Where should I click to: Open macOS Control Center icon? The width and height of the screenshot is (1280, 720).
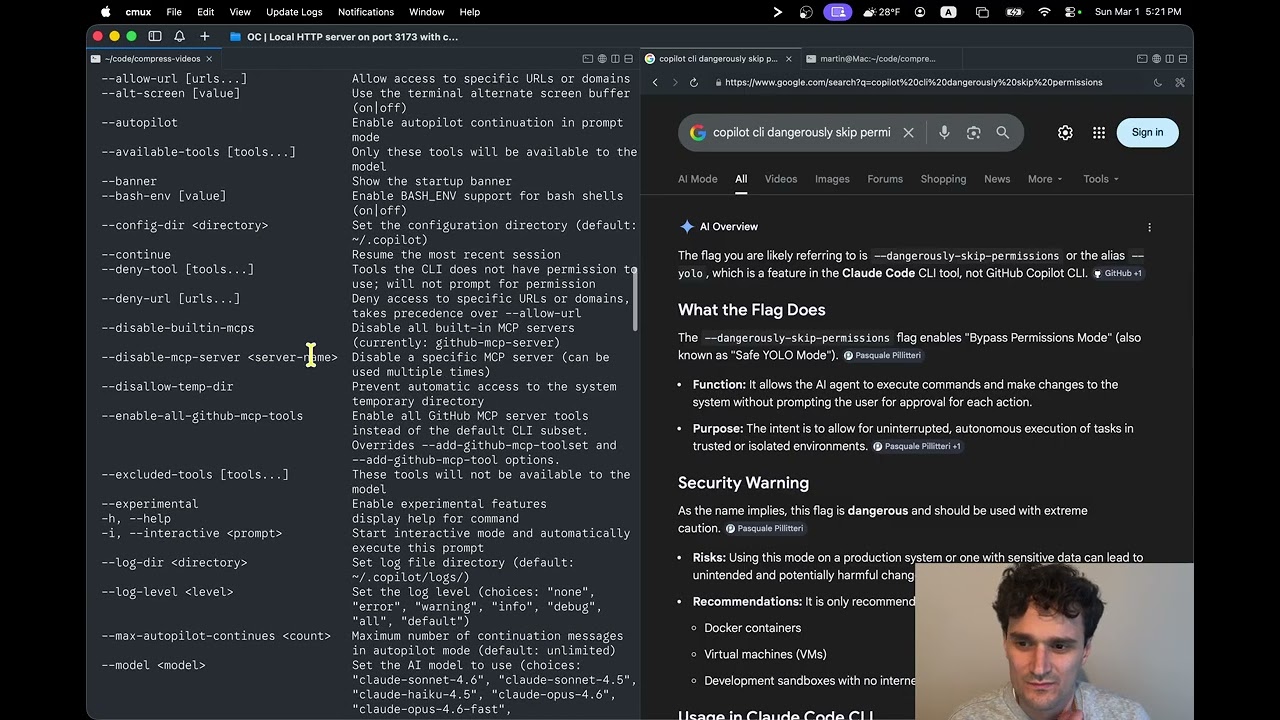click(x=1072, y=12)
